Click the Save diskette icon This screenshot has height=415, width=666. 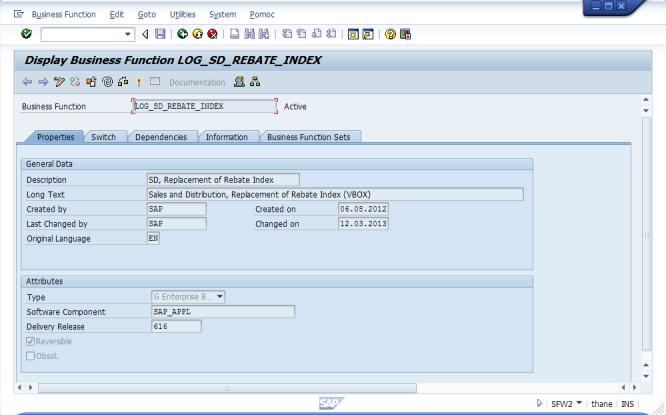pyautogui.click(x=160, y=34)
